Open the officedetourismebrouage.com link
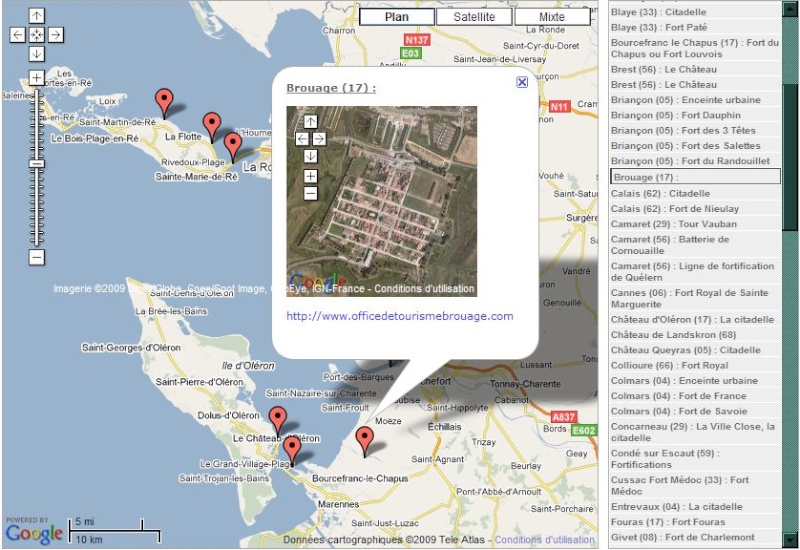Viewport: 800px width, 550px height. point(399,316)
